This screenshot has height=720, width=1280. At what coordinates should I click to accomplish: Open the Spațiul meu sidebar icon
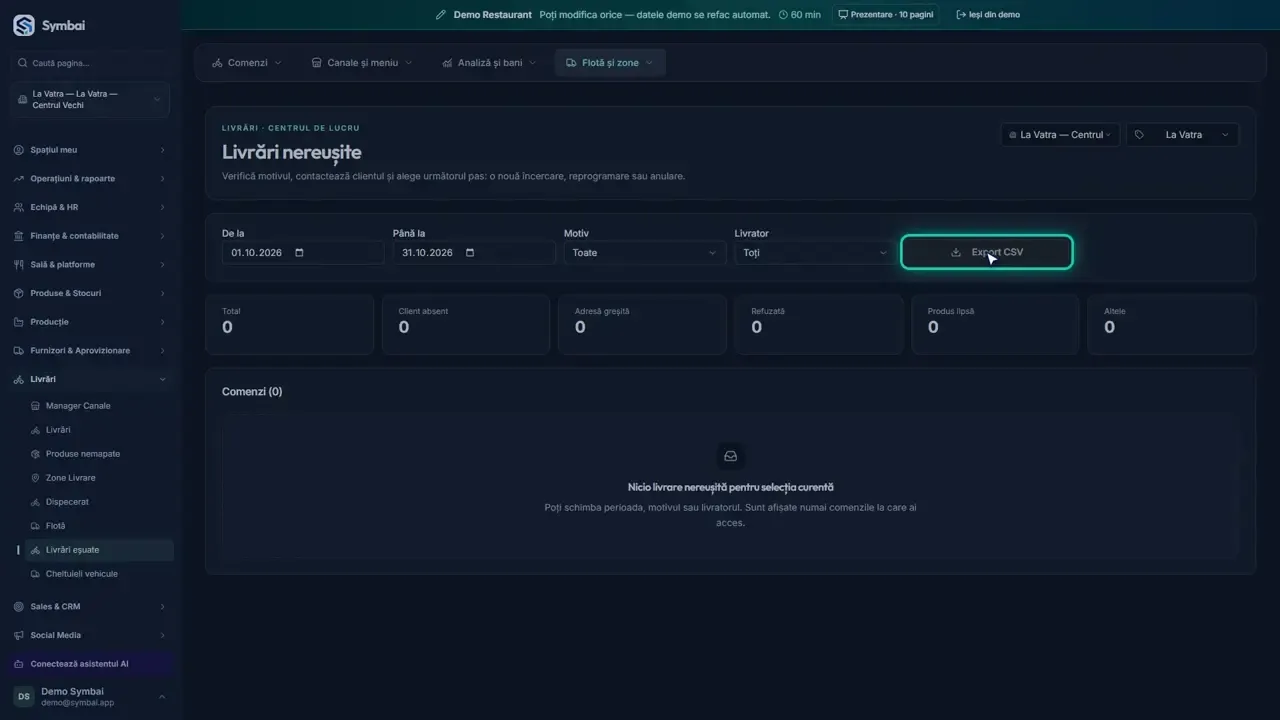point(19,150)
